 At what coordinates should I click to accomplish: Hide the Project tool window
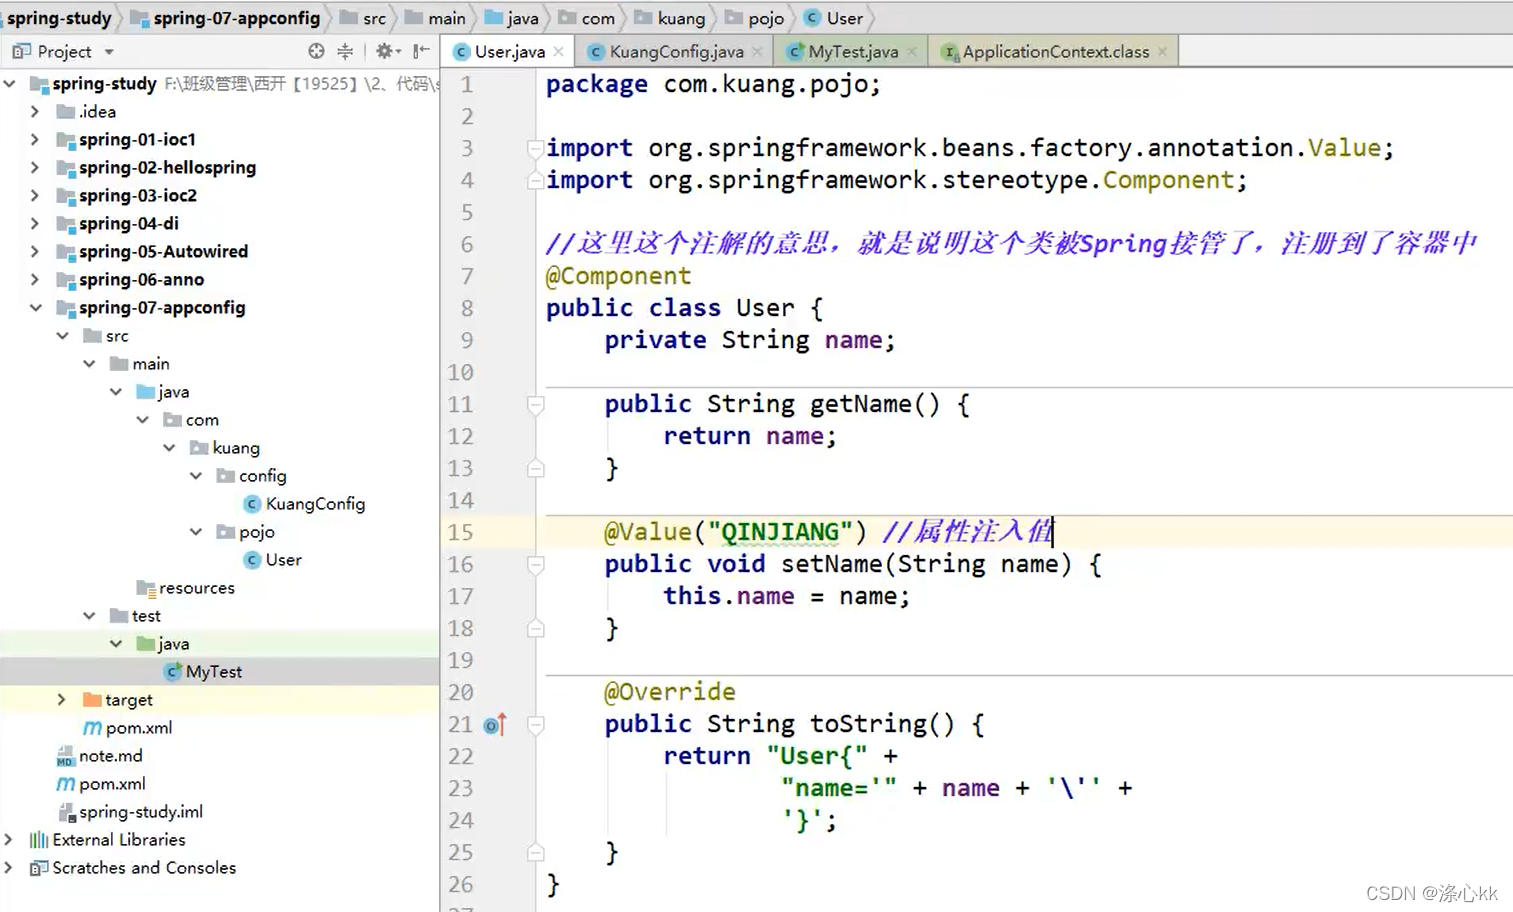pos(421,51)
